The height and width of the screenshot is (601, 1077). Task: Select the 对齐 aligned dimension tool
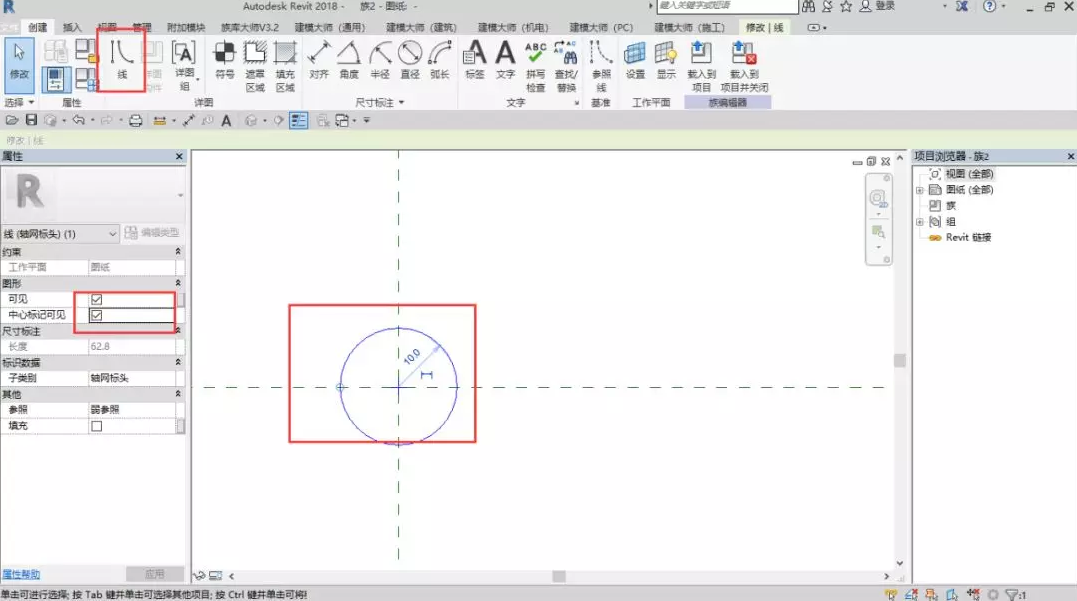[319, 59]
